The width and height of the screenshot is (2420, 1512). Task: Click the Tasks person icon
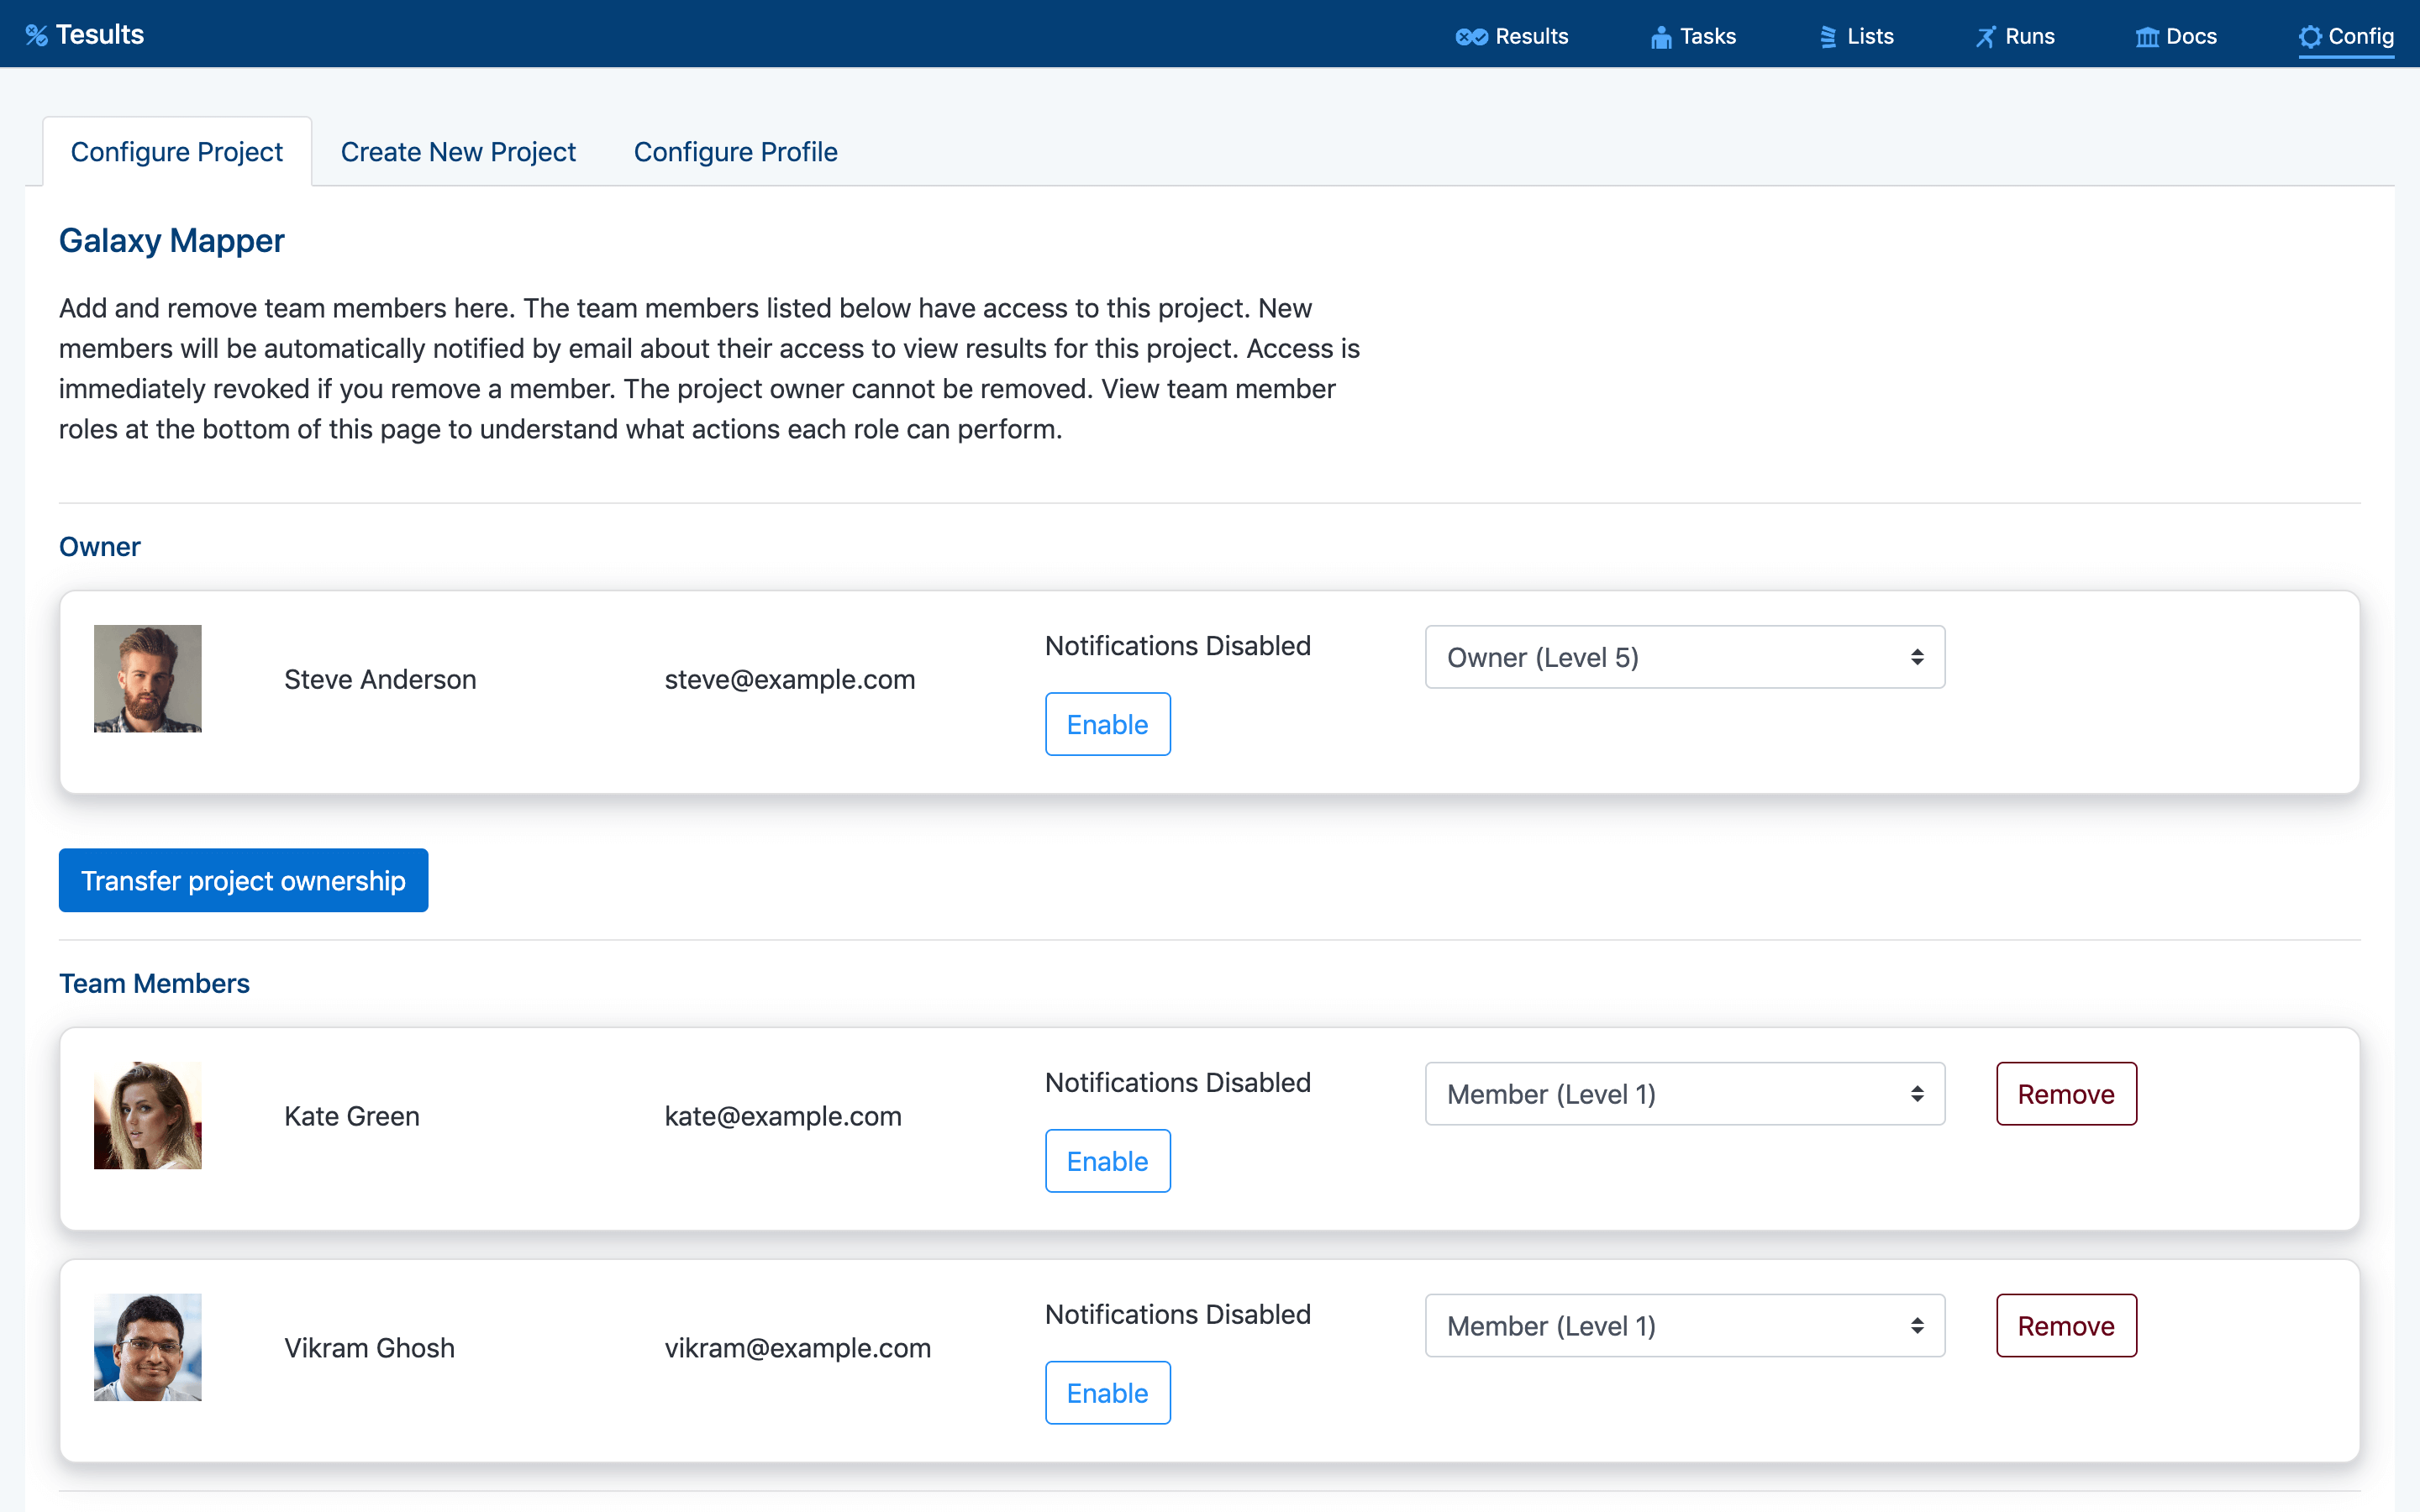(1661, 37)
